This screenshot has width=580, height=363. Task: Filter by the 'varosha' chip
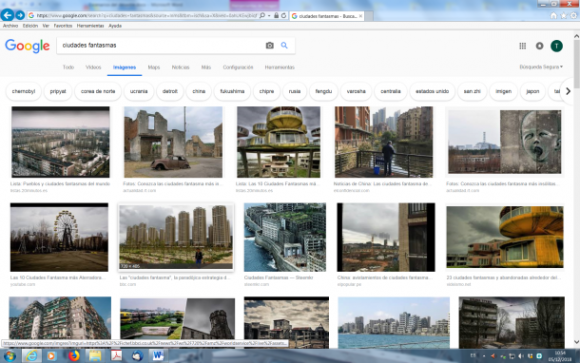(x=356, y=91)
